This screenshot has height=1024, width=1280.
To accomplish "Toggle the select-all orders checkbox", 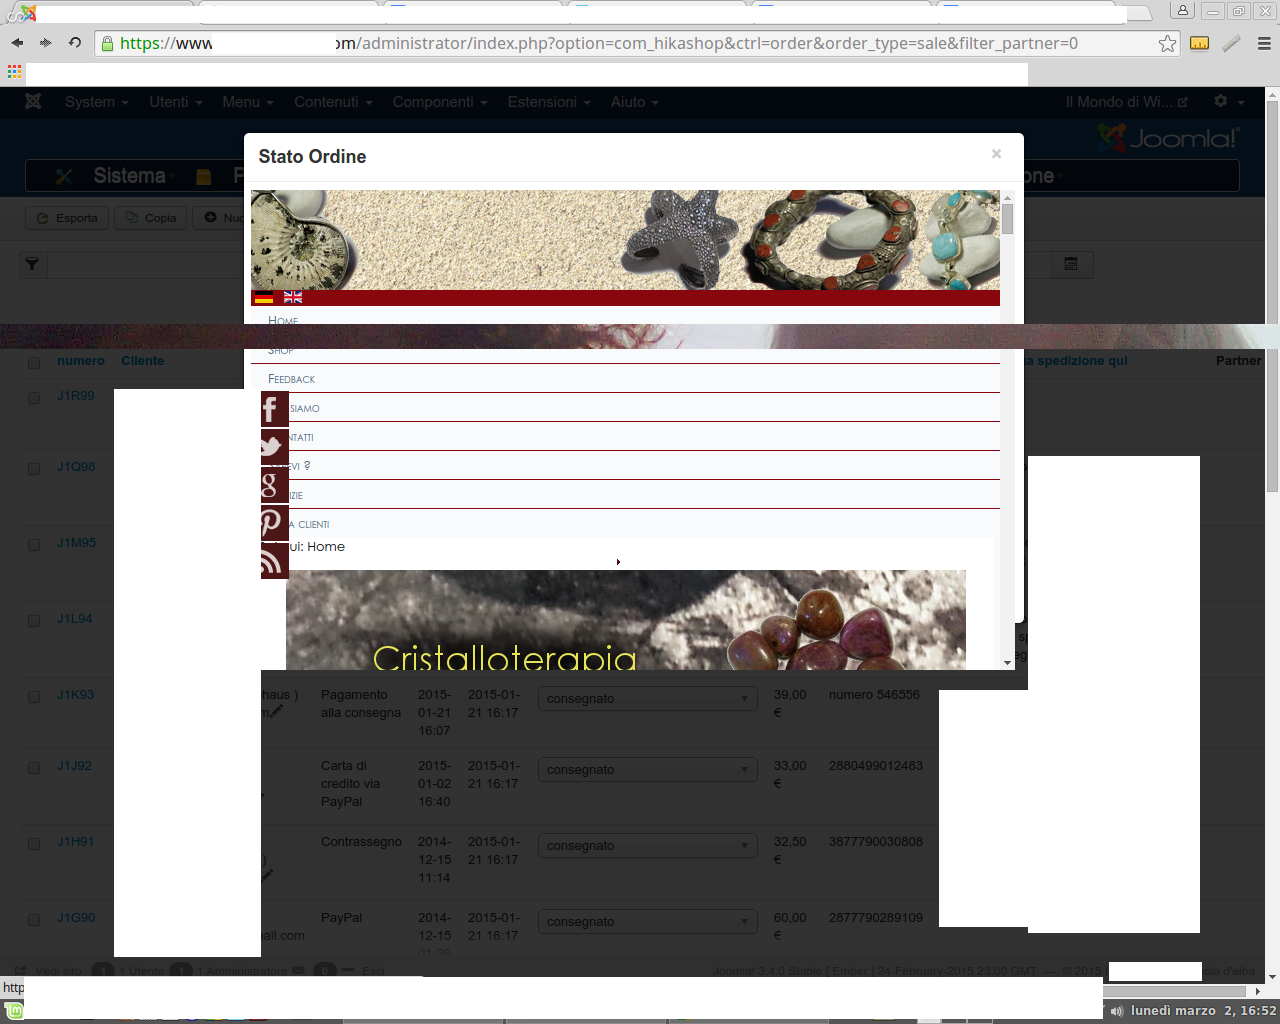I will pos(34,362).
